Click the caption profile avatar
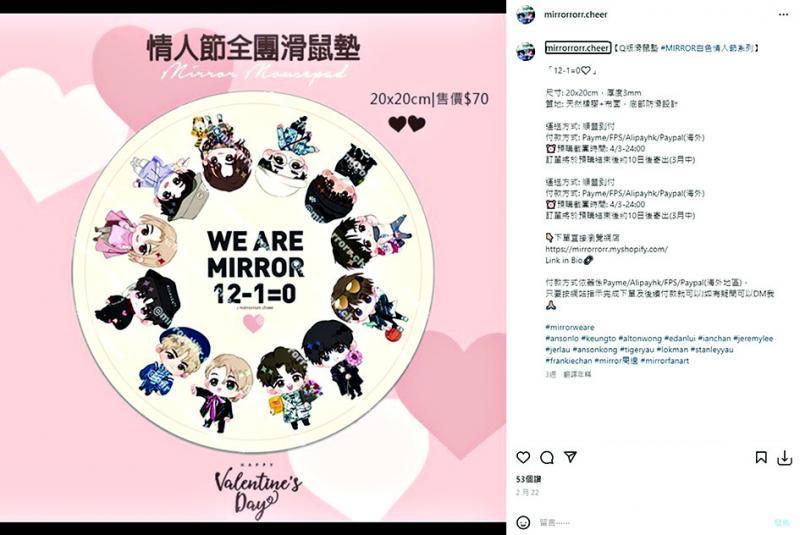Screen dimensions: 800x535 pyautogui.click(x=526, y=51)
